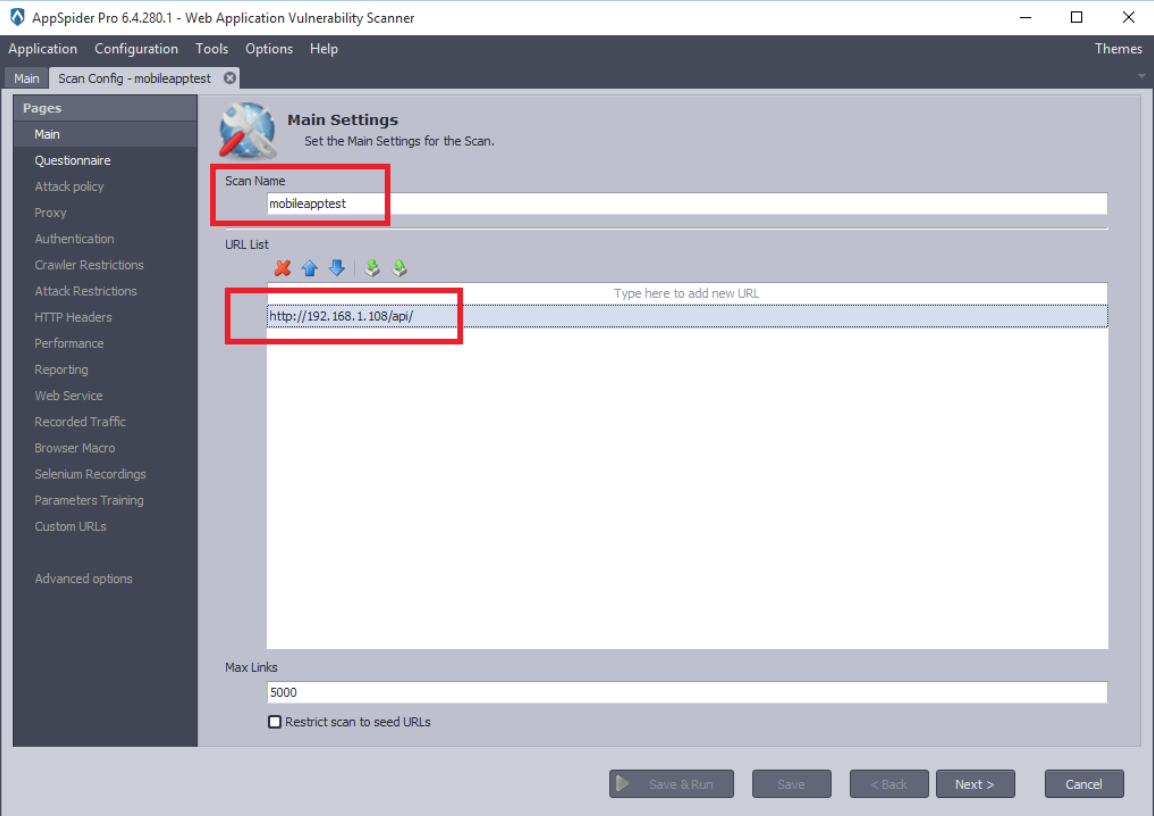The image size is (1154, 816).
Task: Open the Themes menu
Action: tap(1118, 49)
